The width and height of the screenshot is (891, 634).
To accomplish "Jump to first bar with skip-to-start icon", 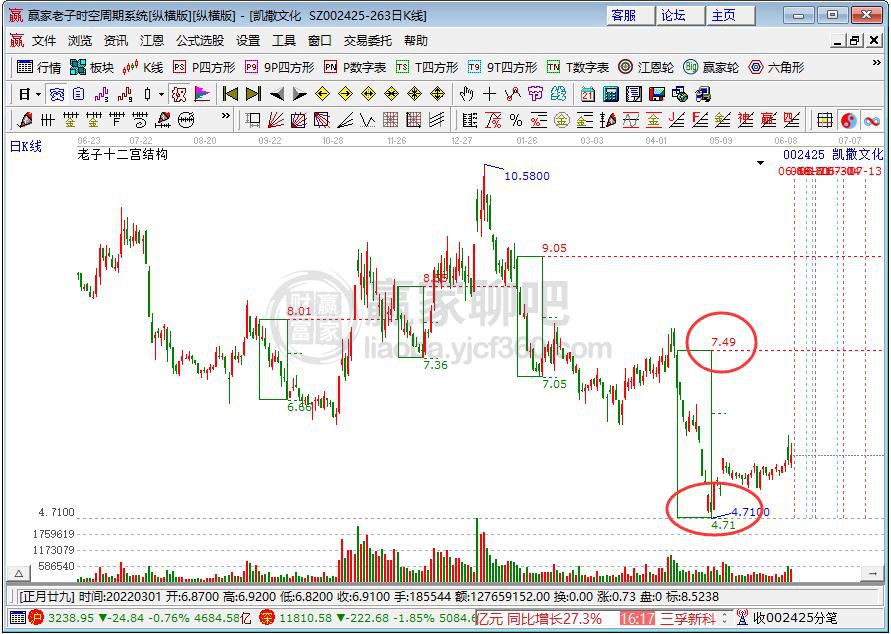I will coord(230,94).
